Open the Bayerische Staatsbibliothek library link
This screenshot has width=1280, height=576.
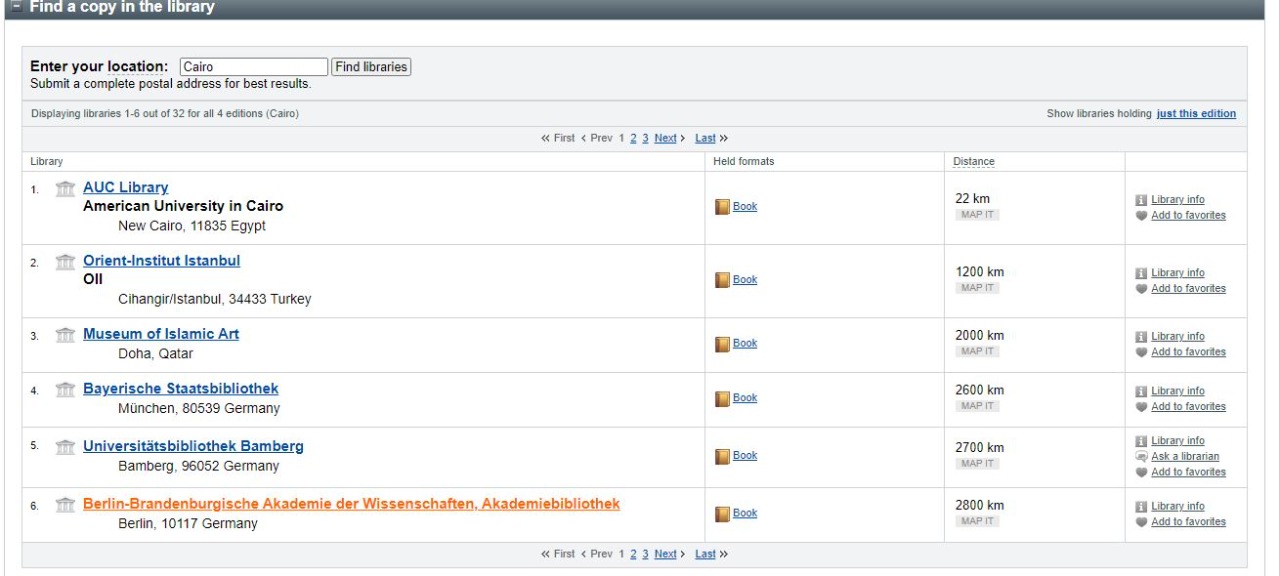180,389
